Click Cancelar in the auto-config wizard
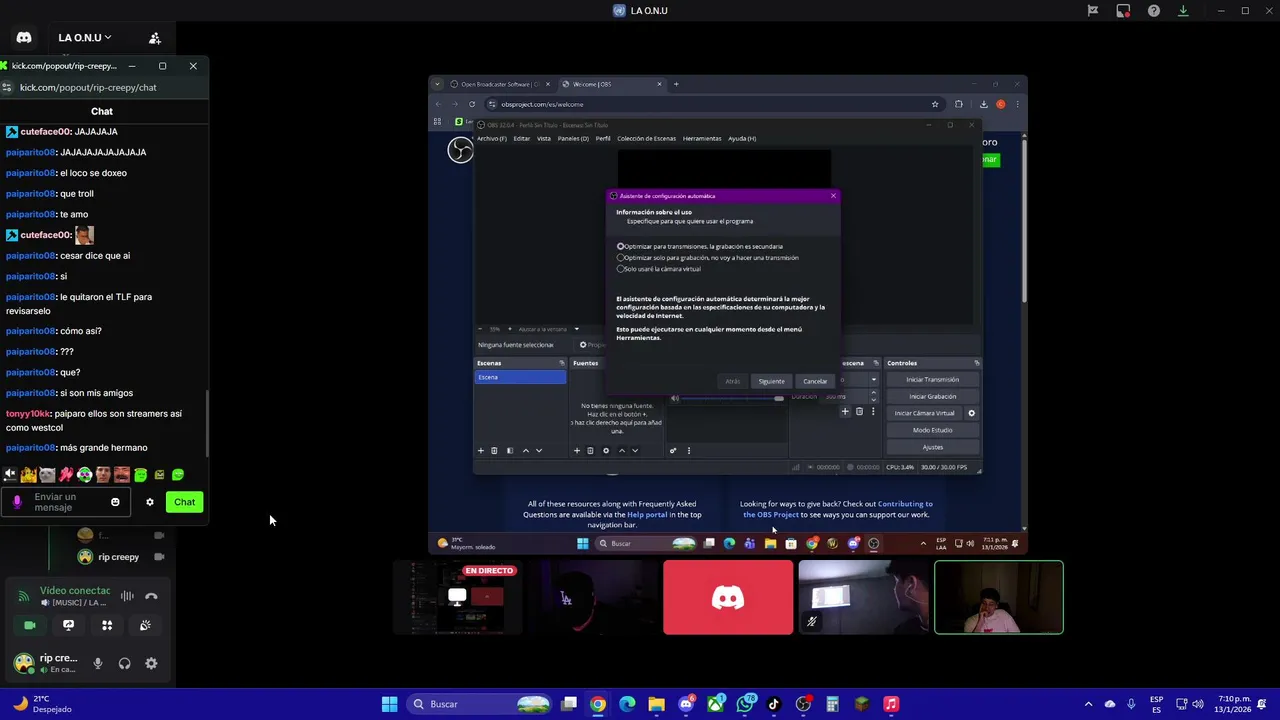The width and height of the screenshot is (1280, 720). click(x=815, y=381)
